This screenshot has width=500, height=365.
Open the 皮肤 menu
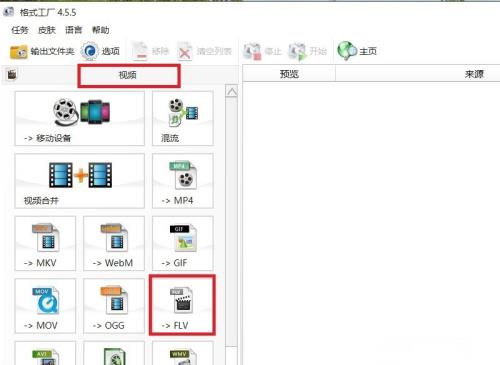47,30
